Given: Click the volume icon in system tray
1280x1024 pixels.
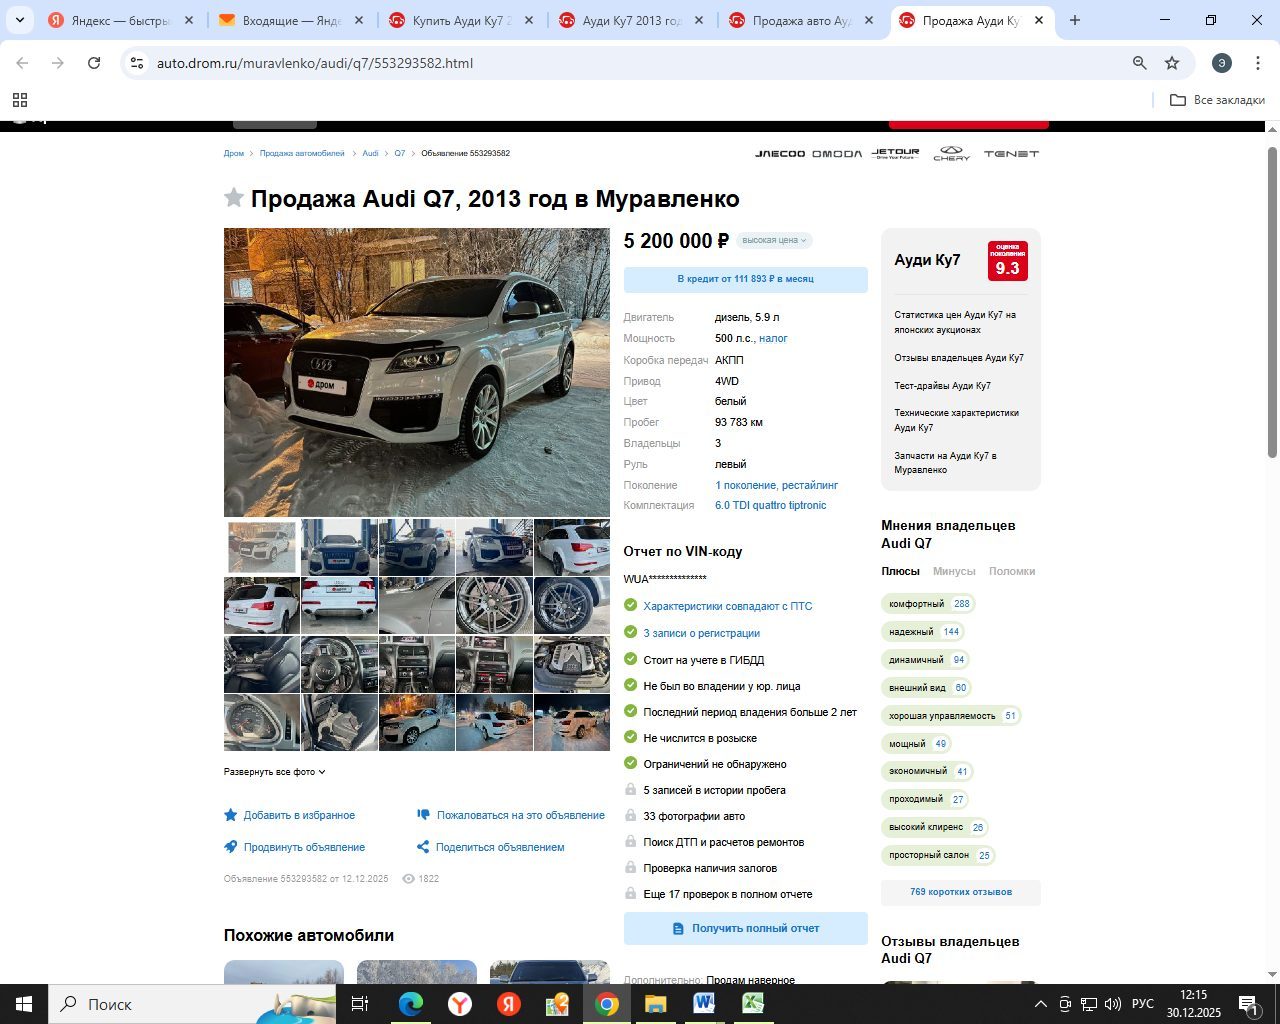Looking at the screenshot, I should pos(1113,1004).
